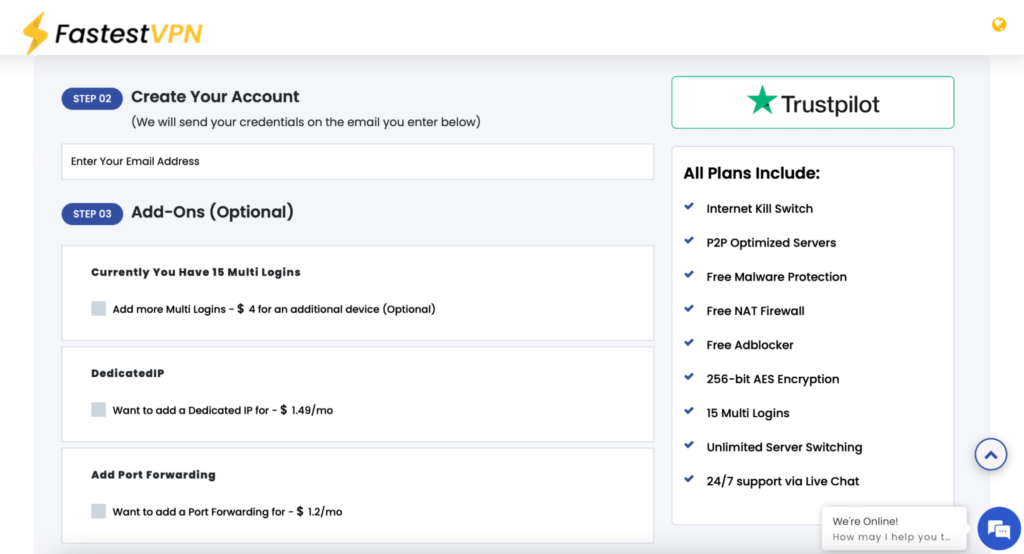Viewport: 1024px width, 554px height.
Task: Click "Currently You Have 15 Multi Logins" text
Action: [x=196, y=272]
